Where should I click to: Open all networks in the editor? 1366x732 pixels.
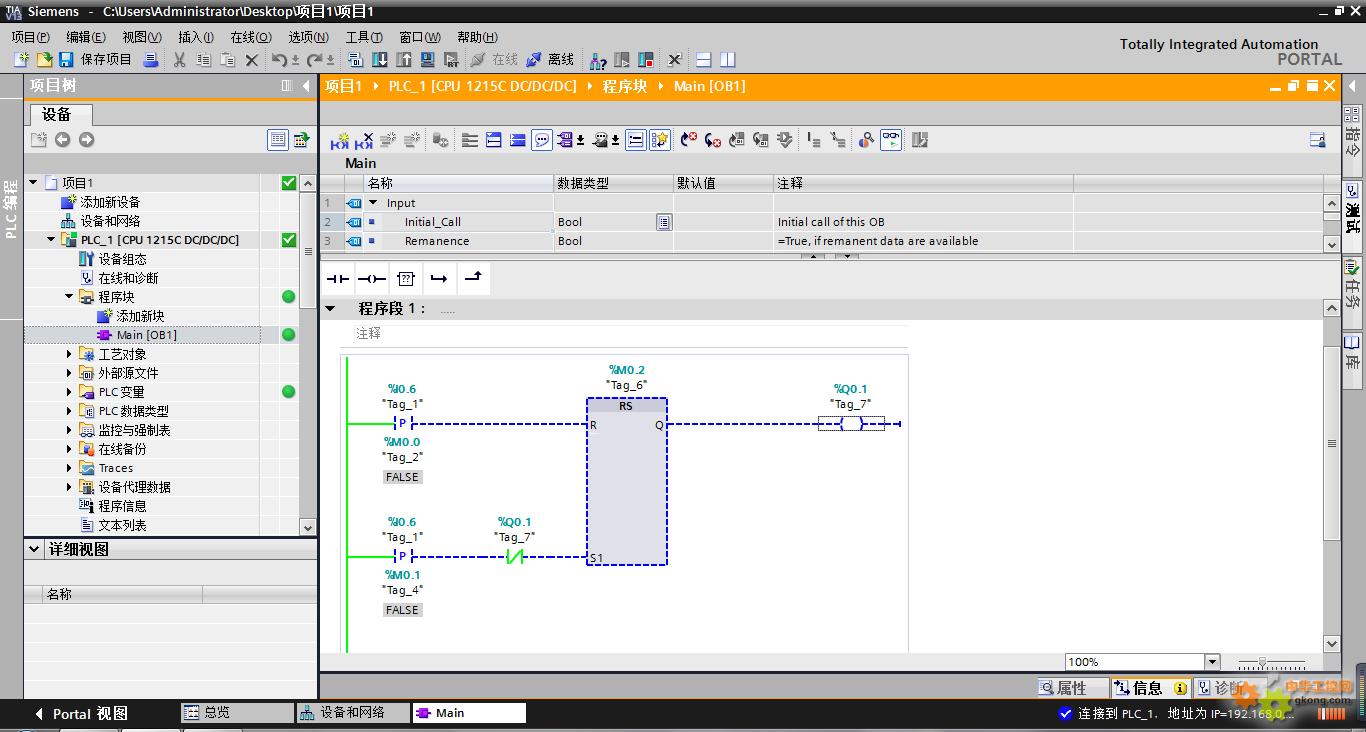(494, 140)
